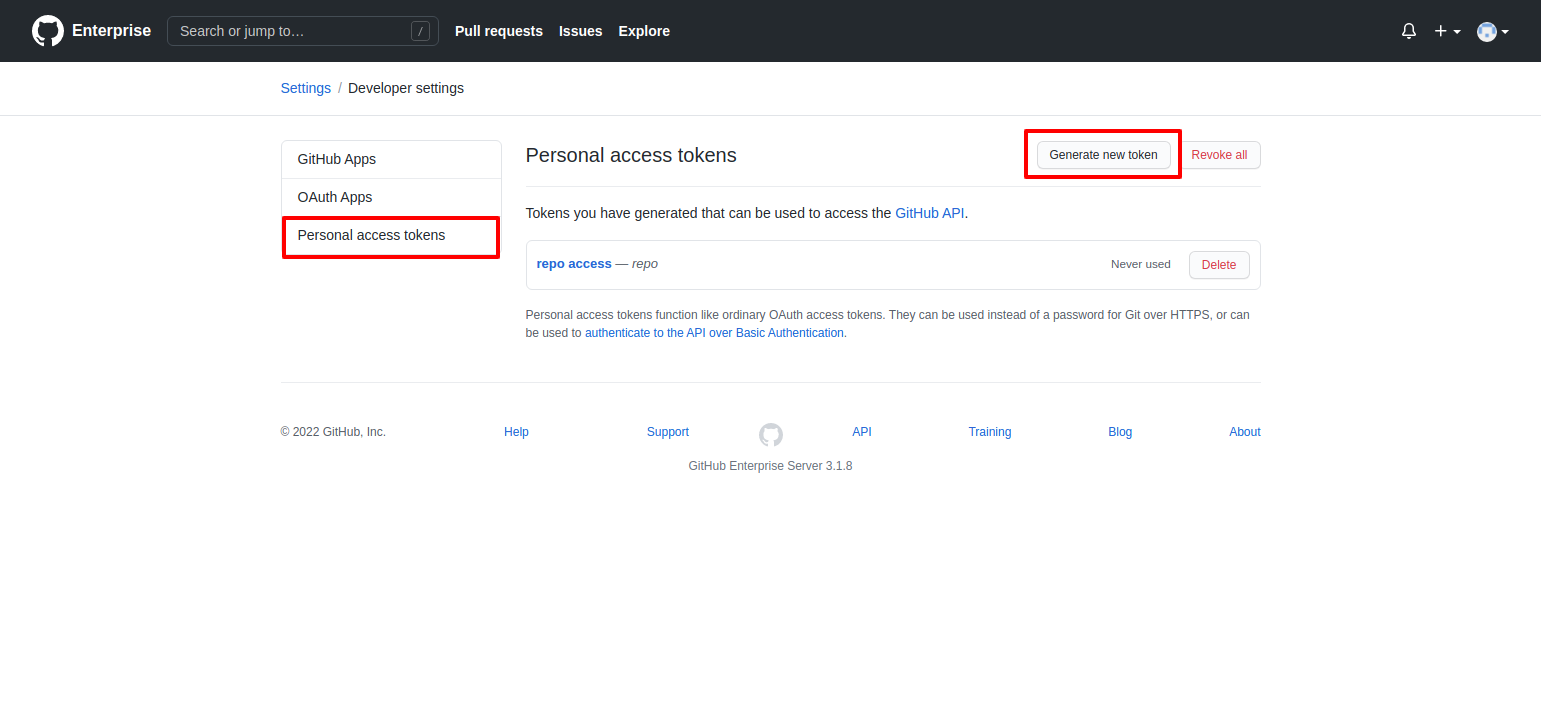Click the footer GitHub mark icon
This screenshot has width=1541, height=707.
point(770,434)
